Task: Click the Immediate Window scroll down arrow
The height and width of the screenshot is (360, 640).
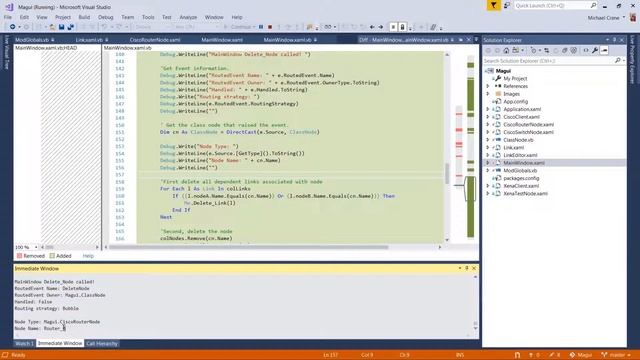Action: [475, 329]
